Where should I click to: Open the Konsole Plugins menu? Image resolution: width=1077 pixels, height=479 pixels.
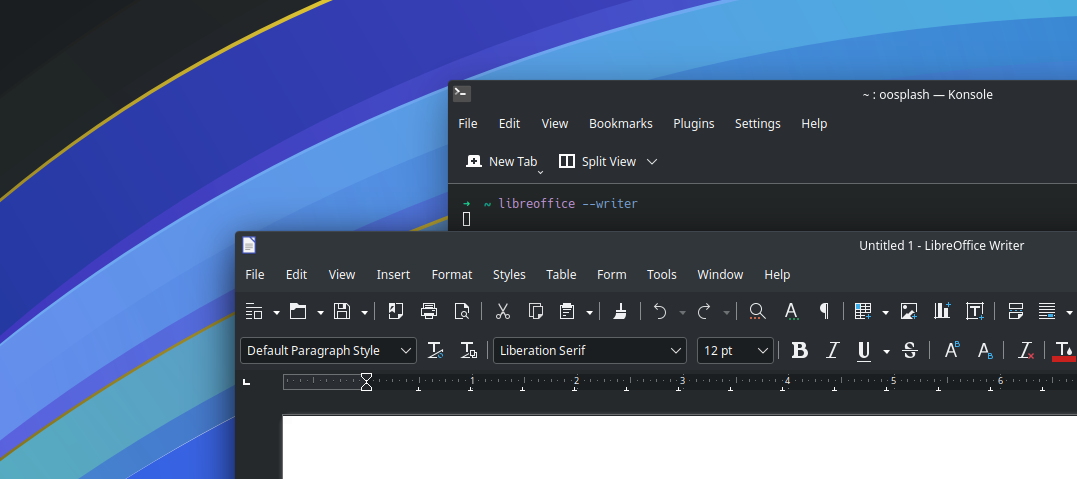pos(693,124)
